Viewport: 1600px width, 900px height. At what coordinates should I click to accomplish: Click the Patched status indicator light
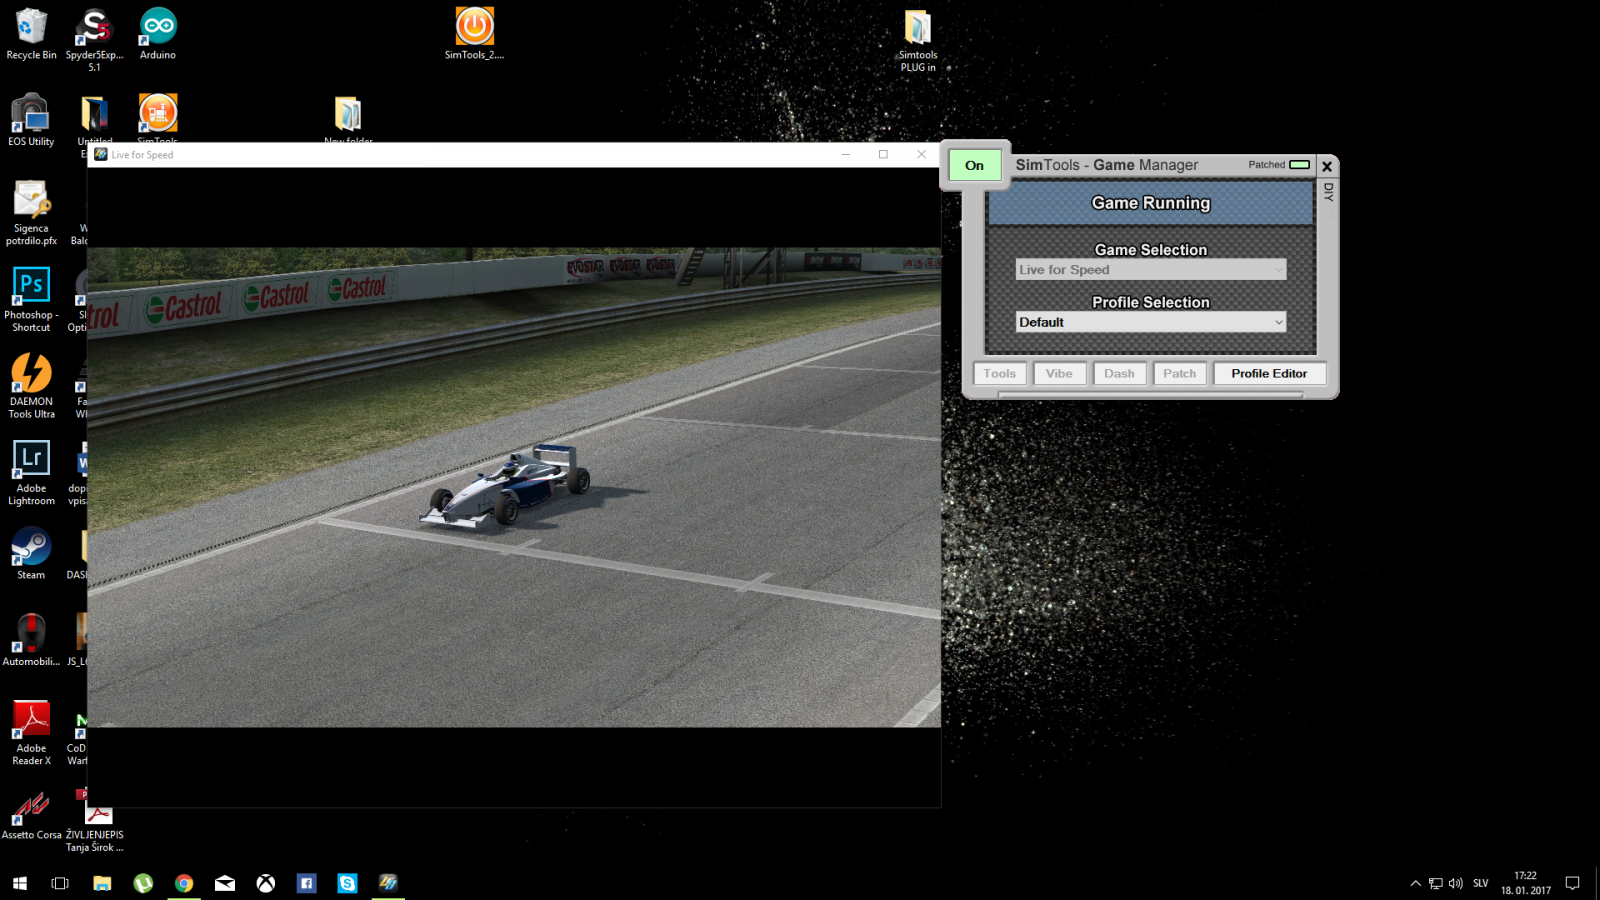click(1299, 164)
